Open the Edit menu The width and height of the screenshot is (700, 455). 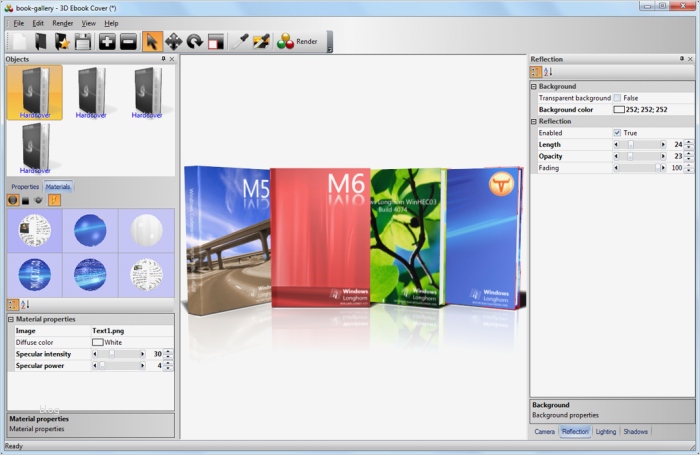(38, 23)
